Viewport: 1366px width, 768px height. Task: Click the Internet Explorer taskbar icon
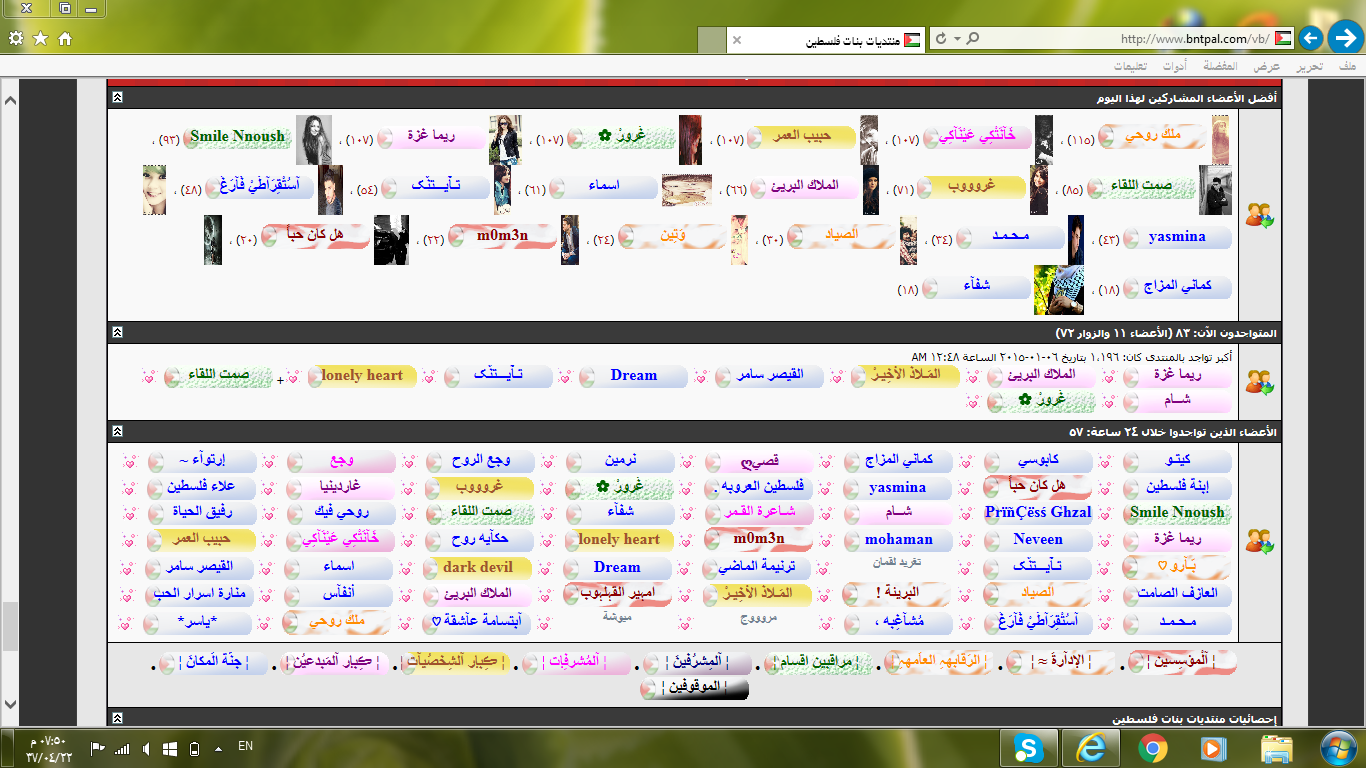[x=1089, y=748]
